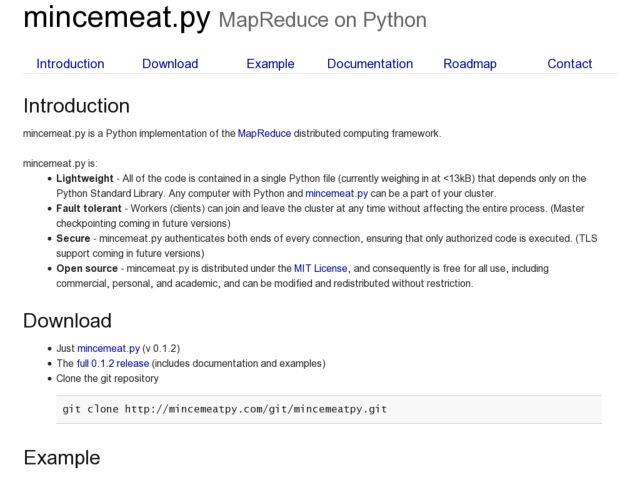Jump to Roadmap via the navigation bar
The image size is (640, 480).
pyautogui.click(x=470, y=64)
